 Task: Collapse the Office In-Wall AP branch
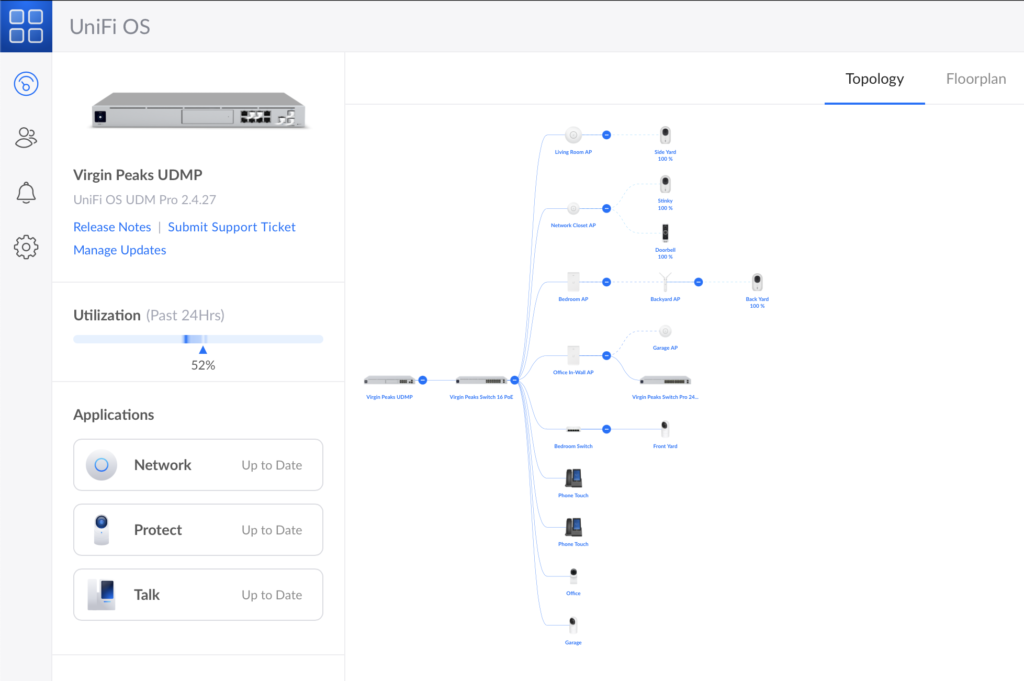pyautogui.click(x=607, y=356)
